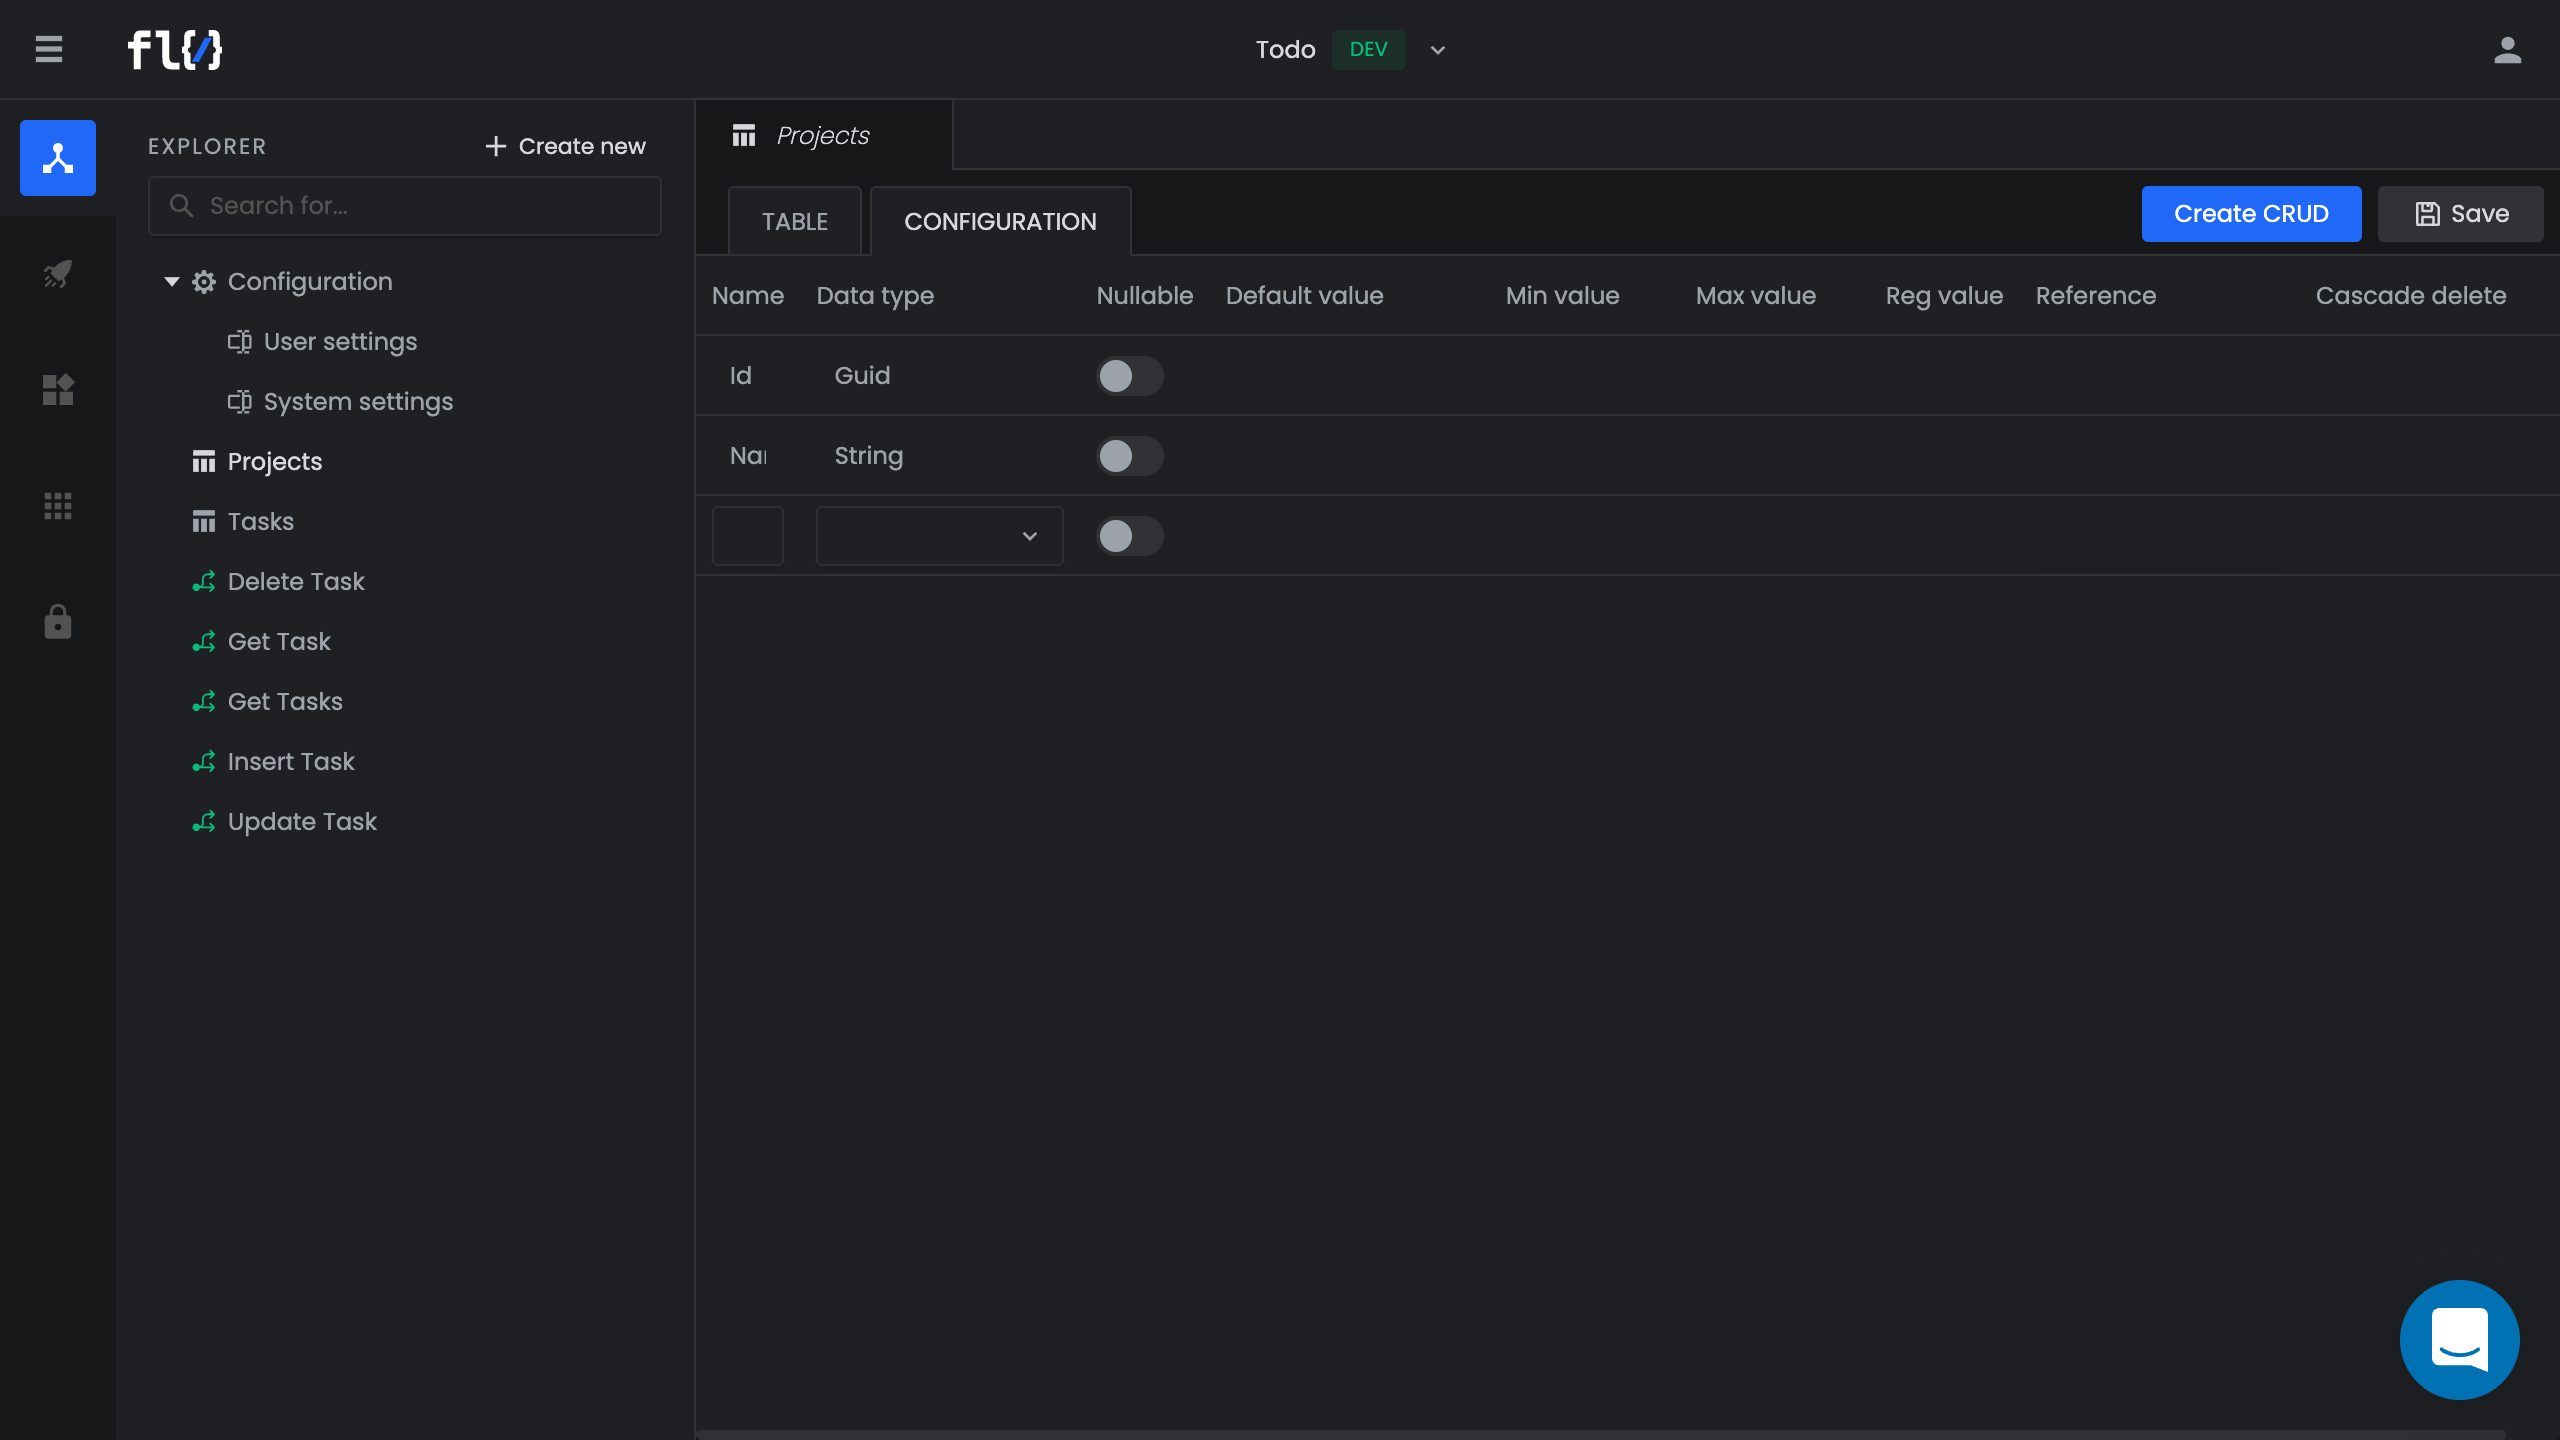Click the Cascade delete column header
The width and height of the screenshot is (2560, 1440).
(x=2410, y=296)
